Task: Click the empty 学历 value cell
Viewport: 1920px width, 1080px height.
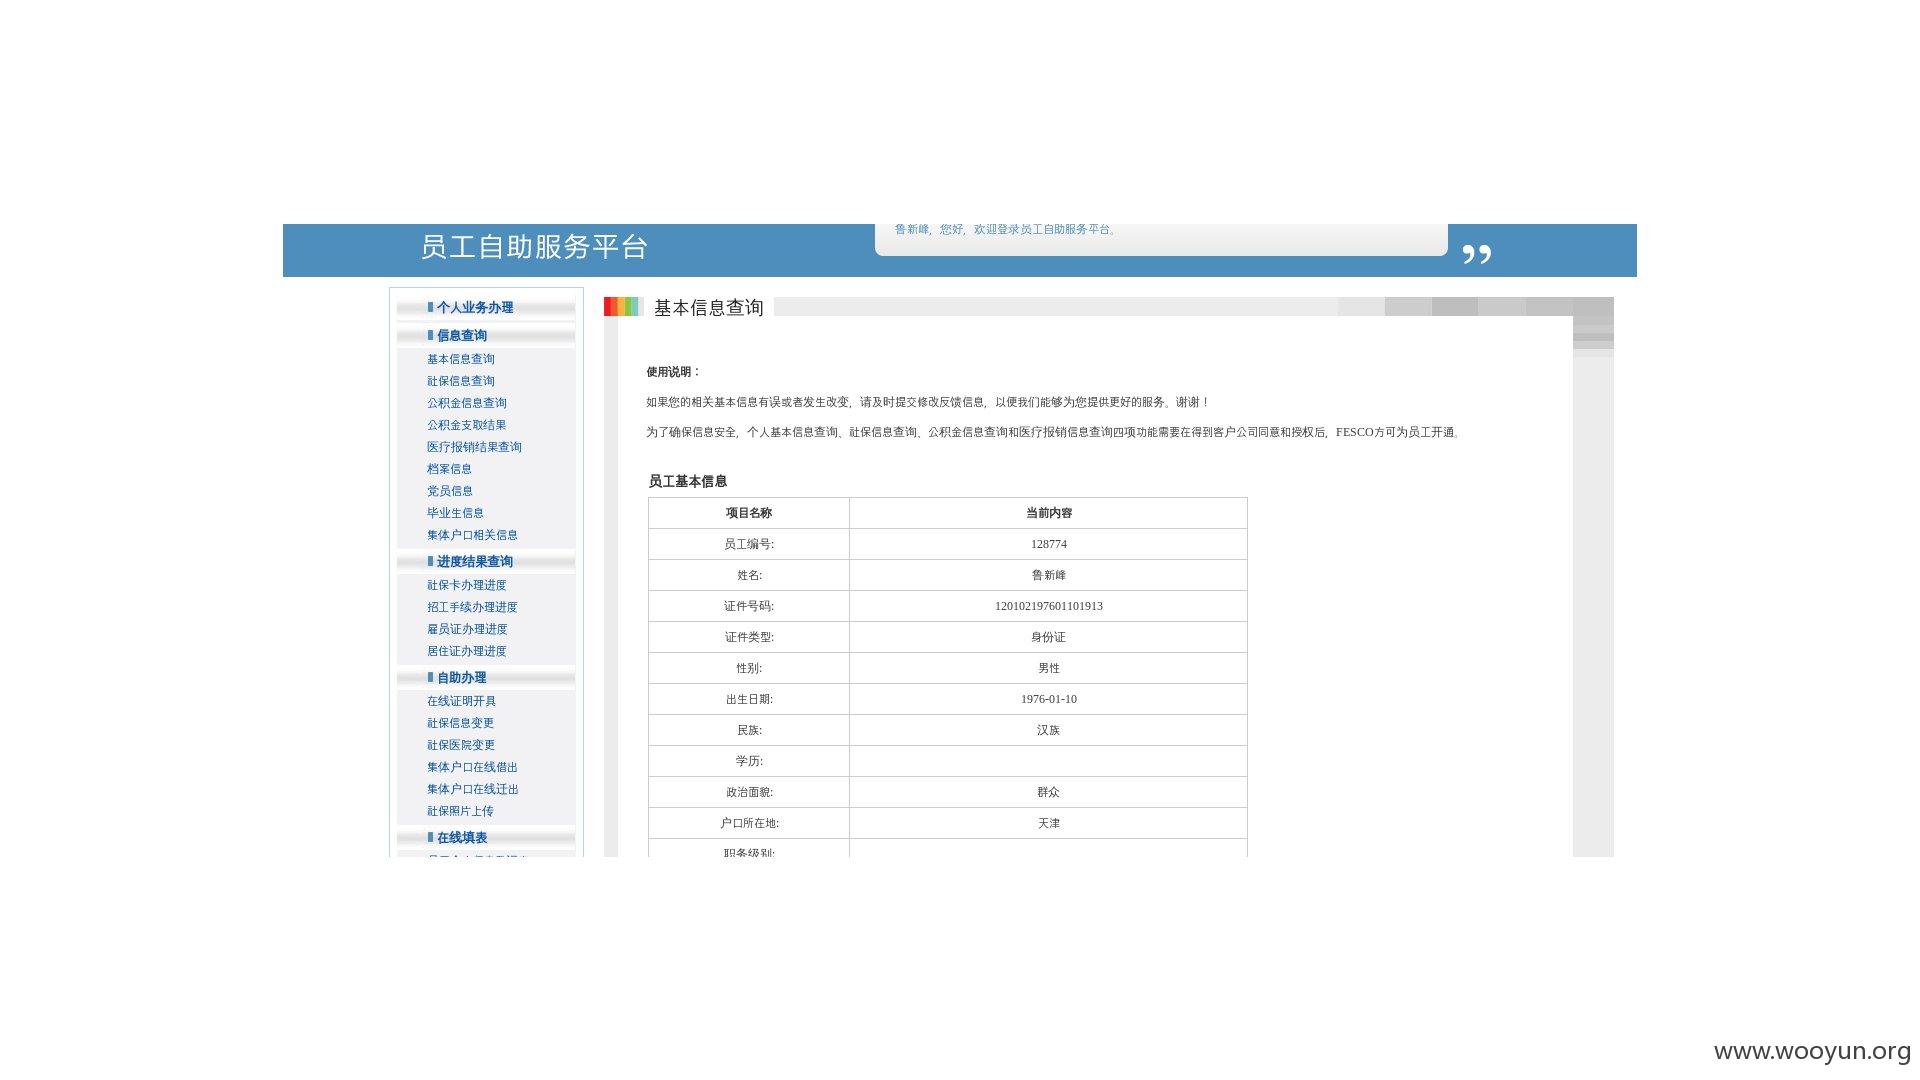Action: (x=1049, y=761)
